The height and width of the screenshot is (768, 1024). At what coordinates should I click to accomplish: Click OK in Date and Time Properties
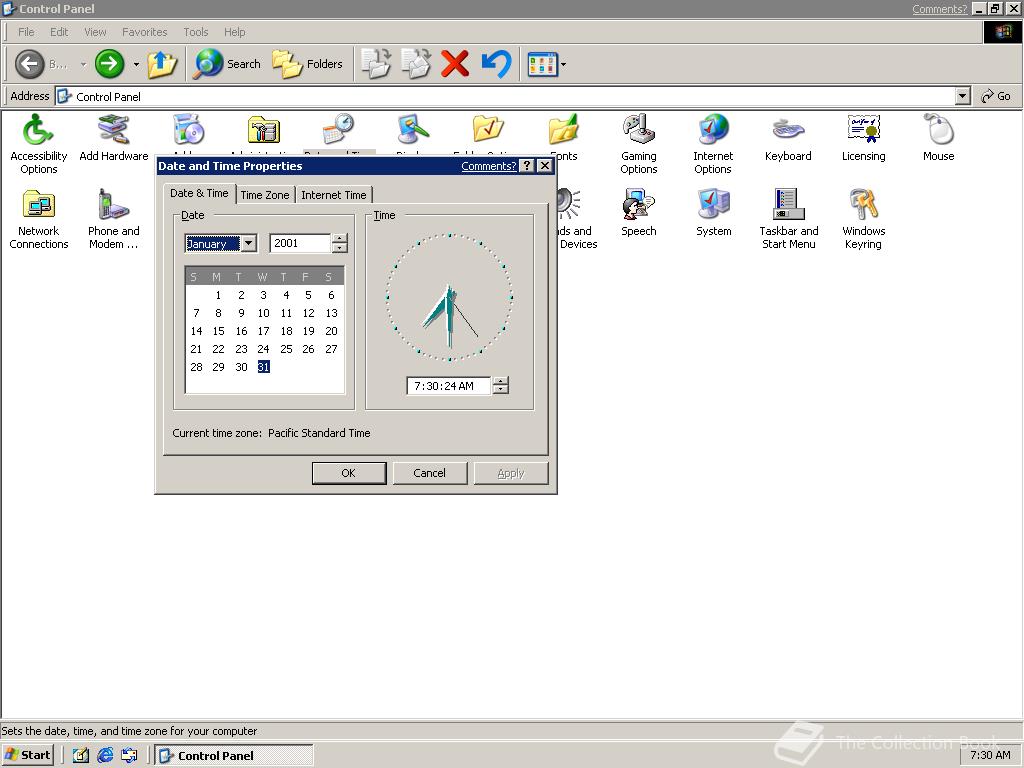349,473
